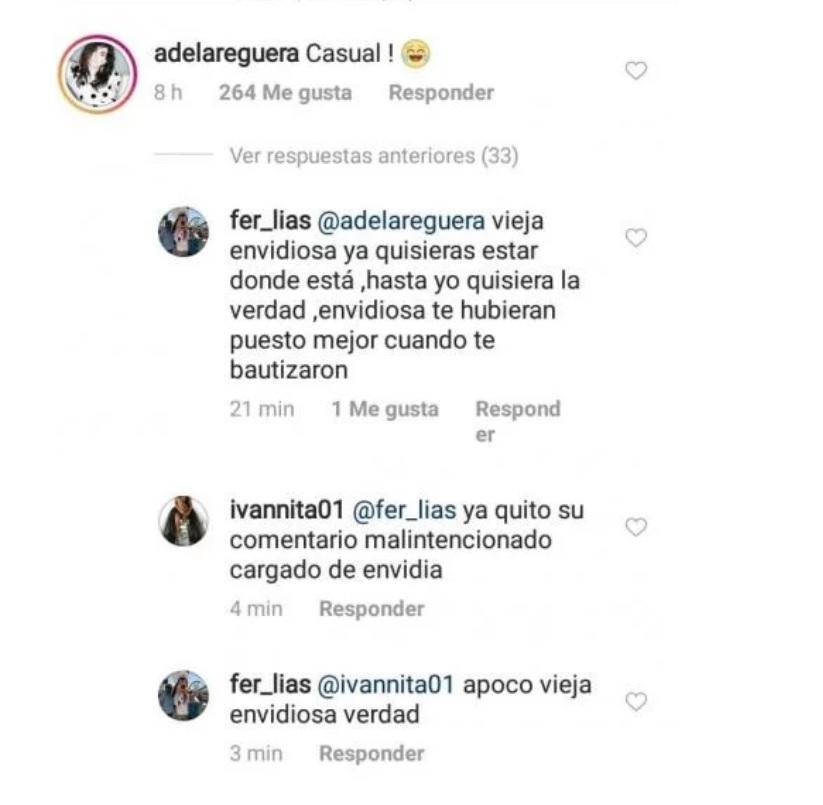Viewport: 823px width, 805px height.
Task: Open fer_lias avatar on last reply
Action: 183,695
